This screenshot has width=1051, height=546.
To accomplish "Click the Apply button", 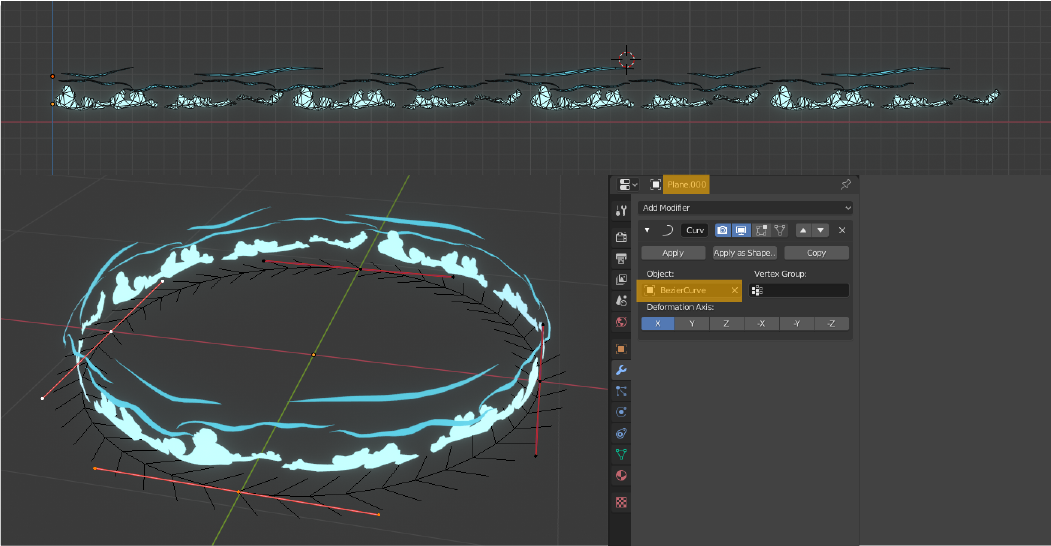I will tap(673, 253).
